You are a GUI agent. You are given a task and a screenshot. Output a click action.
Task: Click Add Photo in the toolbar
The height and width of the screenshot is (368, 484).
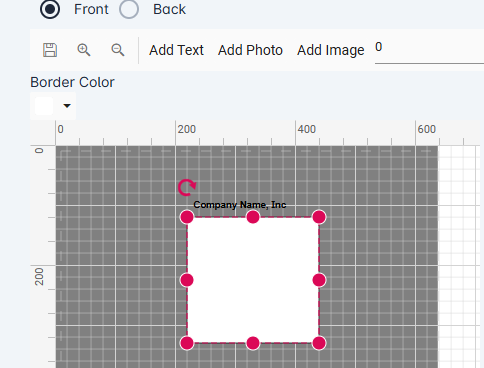coord(250,50)
